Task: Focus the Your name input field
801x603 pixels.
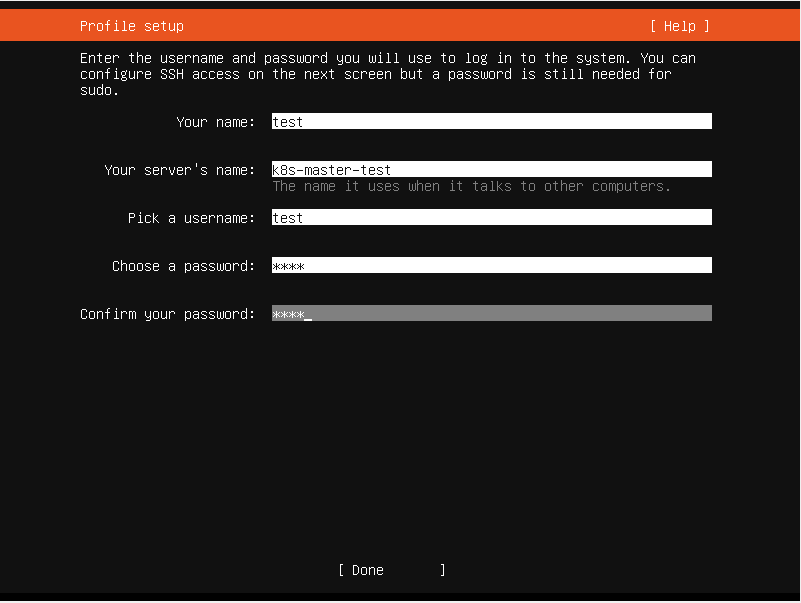Action: pyautogui.click(x=491, y=122)
